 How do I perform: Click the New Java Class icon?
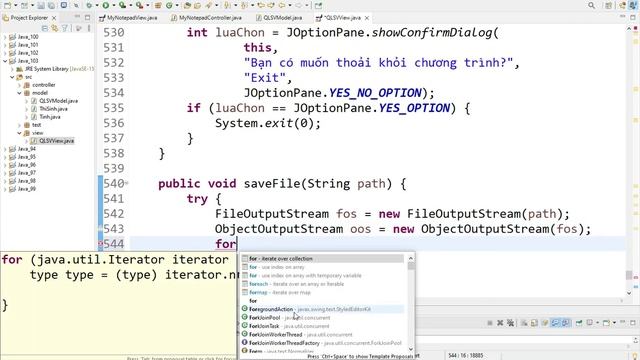click(169, 5)
